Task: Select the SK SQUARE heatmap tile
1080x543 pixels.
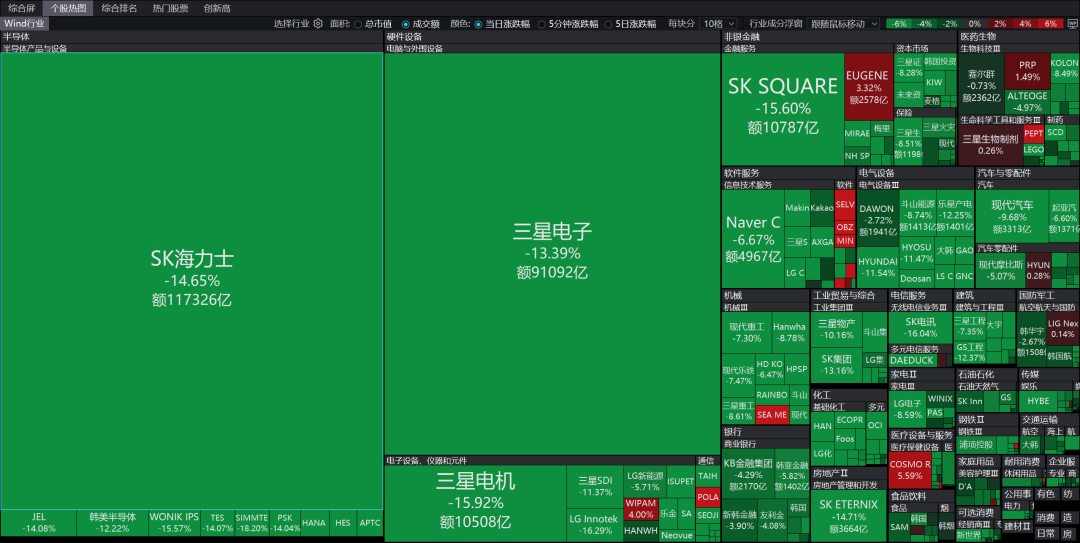Action: pos(783,109)
